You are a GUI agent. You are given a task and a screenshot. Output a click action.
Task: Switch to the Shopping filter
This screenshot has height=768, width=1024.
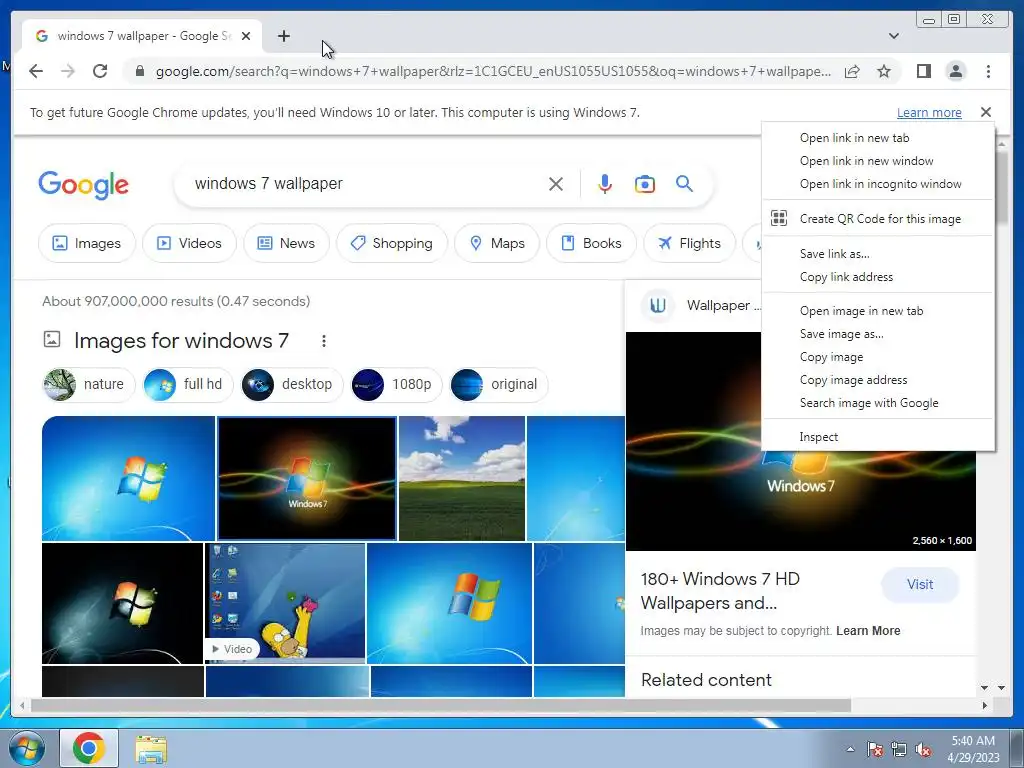pos(392,243)
